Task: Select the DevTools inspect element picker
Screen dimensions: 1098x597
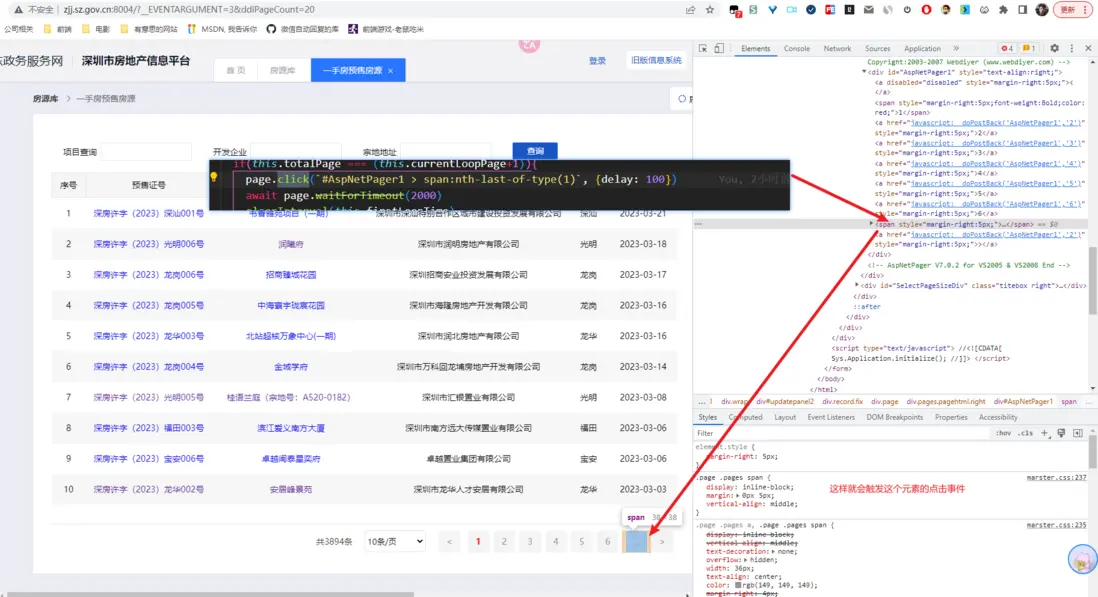Action: 703,48
